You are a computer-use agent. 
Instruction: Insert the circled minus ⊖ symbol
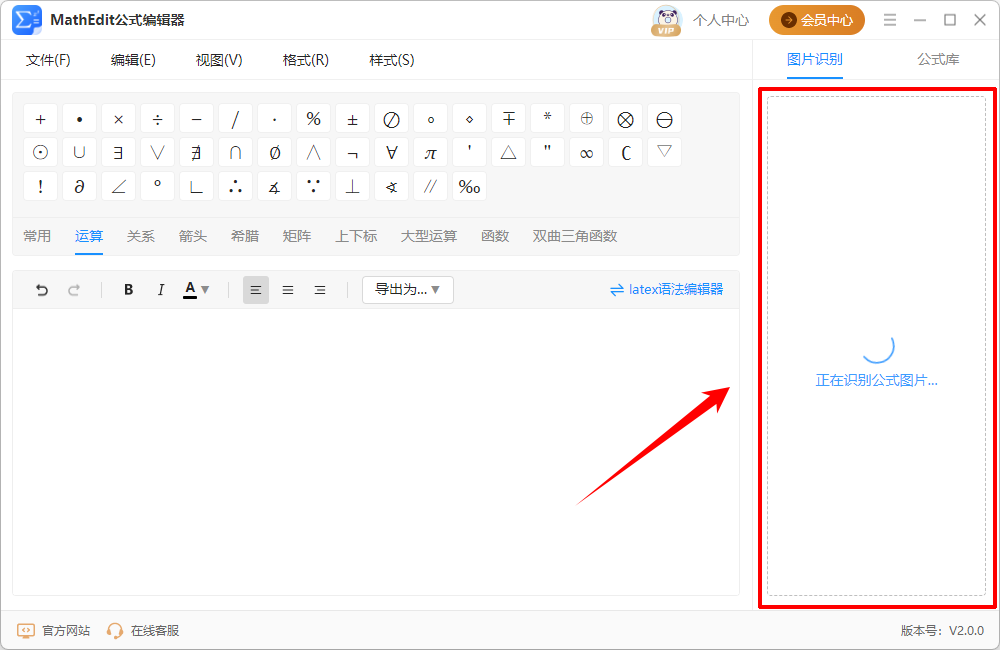[x=665, y=119]
